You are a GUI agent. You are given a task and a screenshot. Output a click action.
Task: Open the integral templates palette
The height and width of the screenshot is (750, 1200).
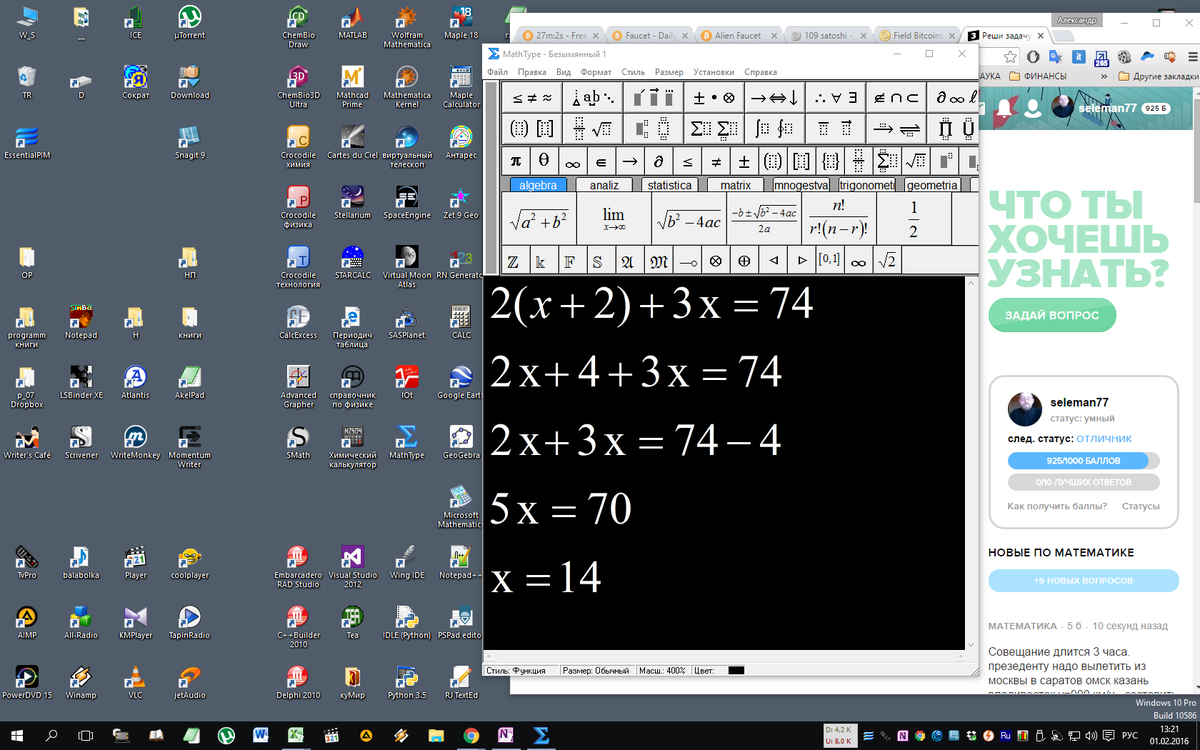774,128
